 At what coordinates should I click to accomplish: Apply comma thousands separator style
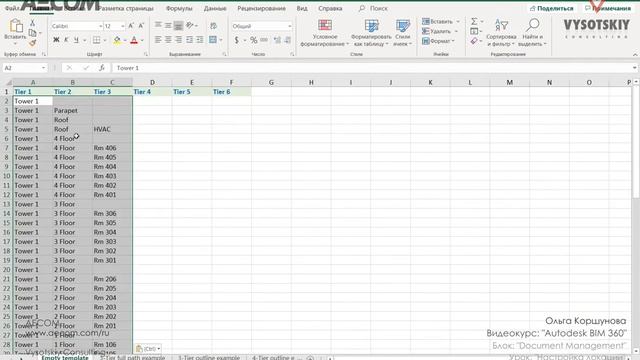[264, 40]
